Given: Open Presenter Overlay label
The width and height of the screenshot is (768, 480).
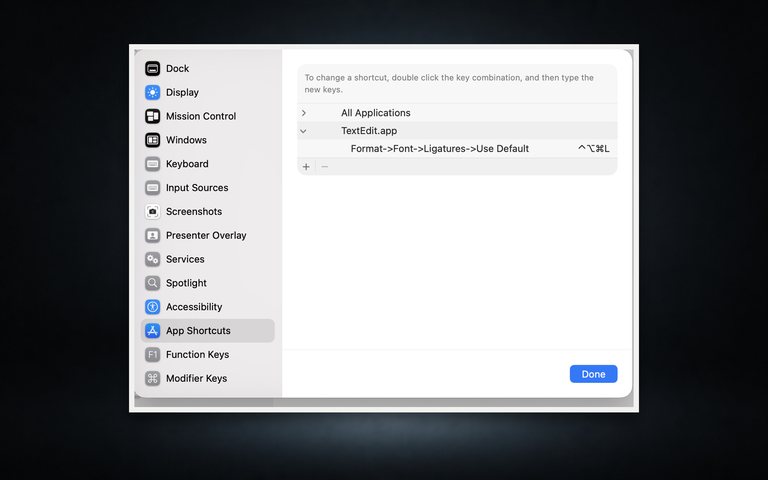Looking at the screenshot, I should (206, 236).
